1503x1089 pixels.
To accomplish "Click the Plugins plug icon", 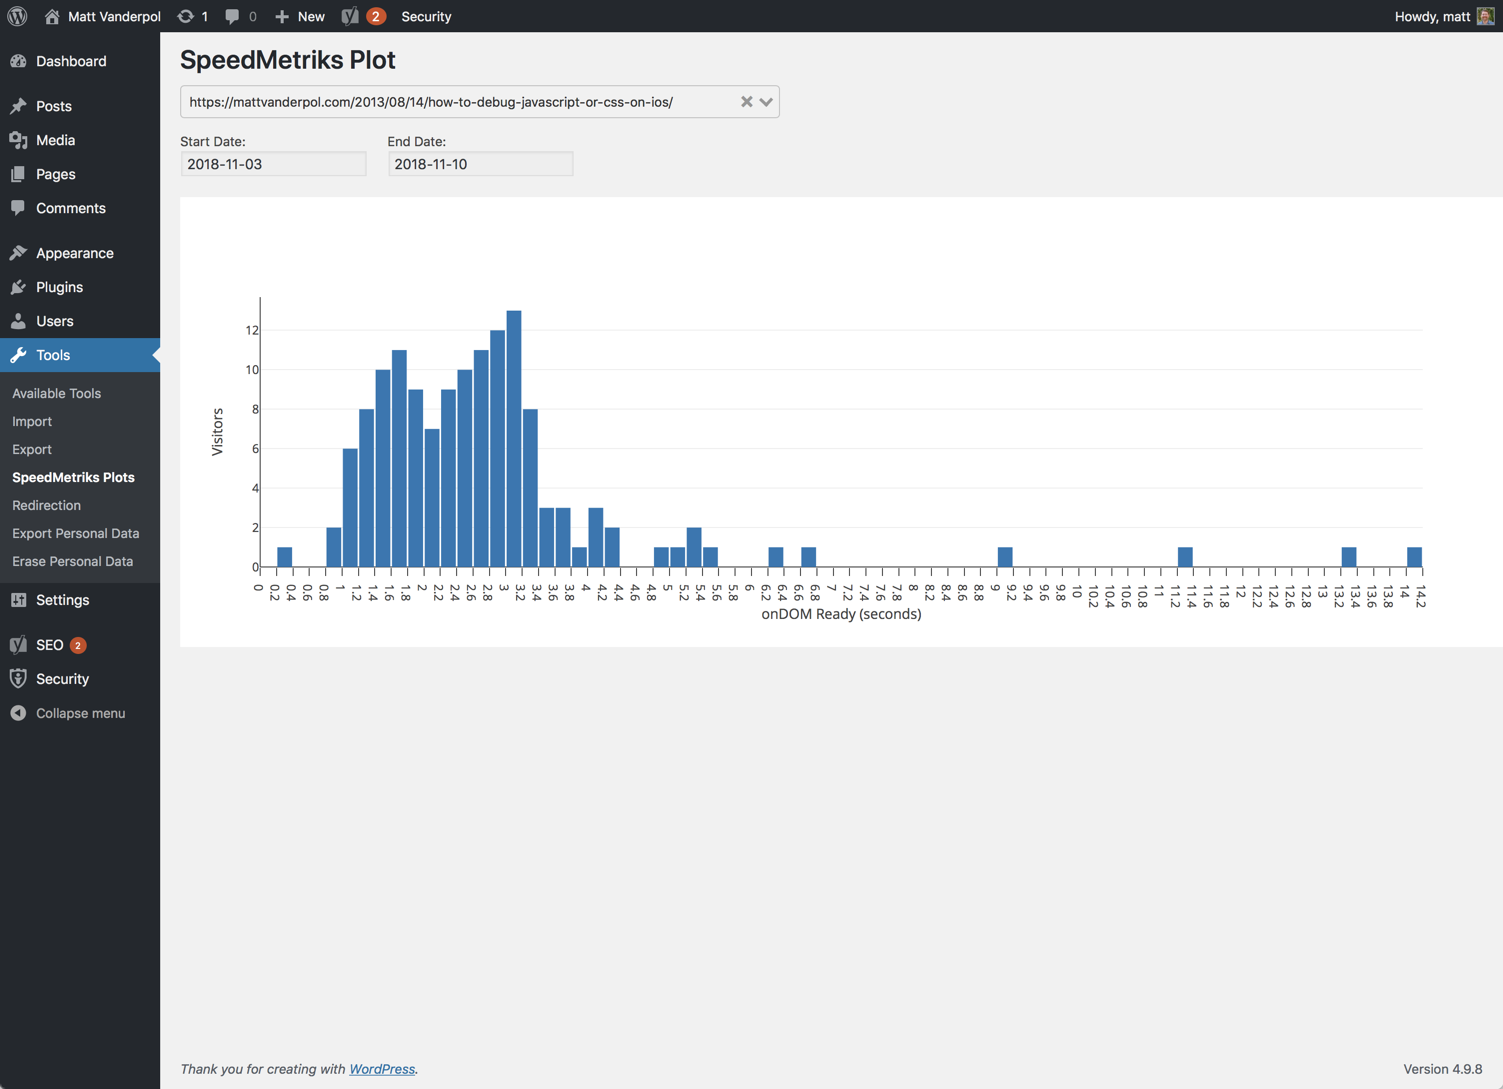I will (18, 287).
